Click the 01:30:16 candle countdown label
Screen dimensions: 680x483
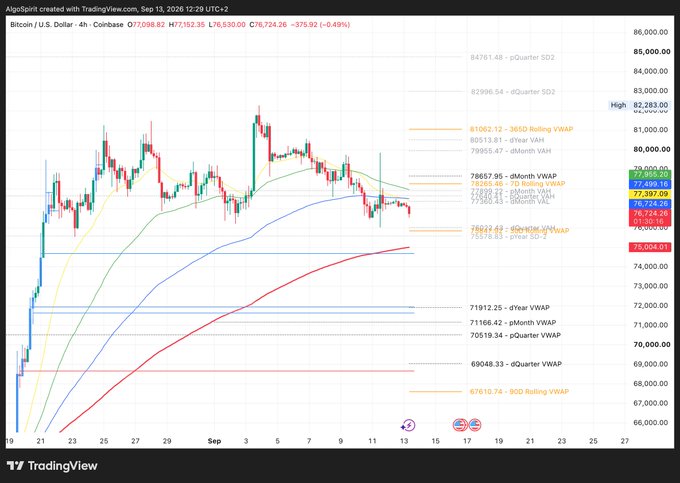(x=650, y=222)
